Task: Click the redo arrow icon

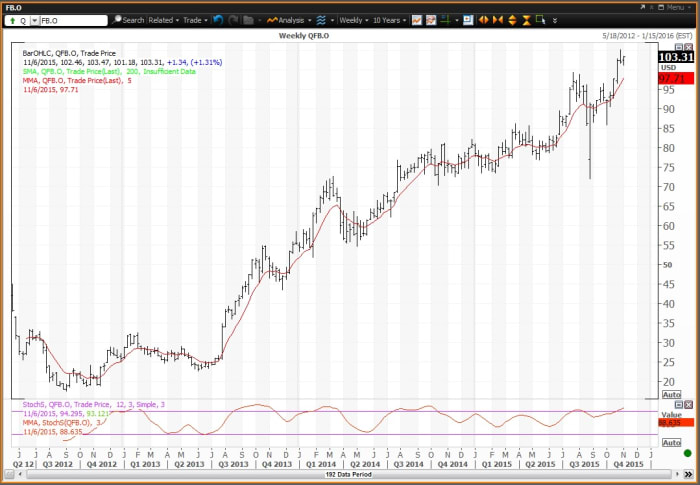Action: coord(233,20)
